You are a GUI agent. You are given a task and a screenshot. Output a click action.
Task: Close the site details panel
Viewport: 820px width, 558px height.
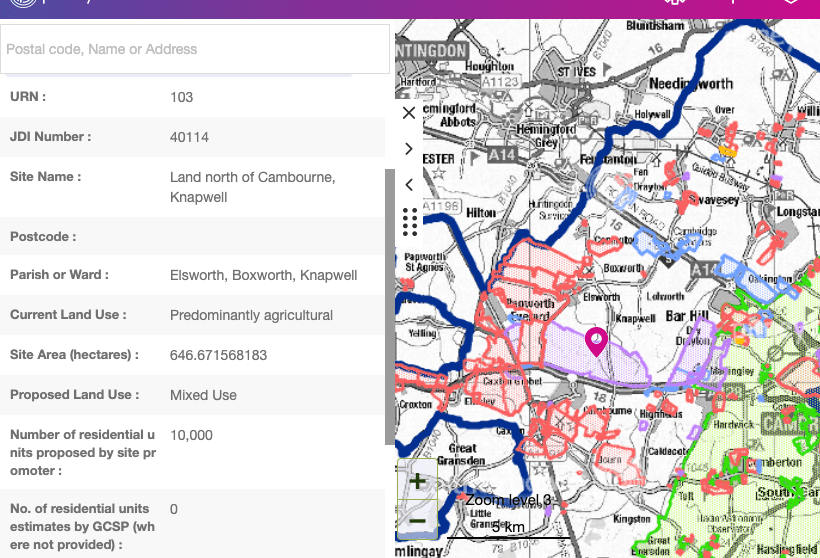click(x=409, y=113)
